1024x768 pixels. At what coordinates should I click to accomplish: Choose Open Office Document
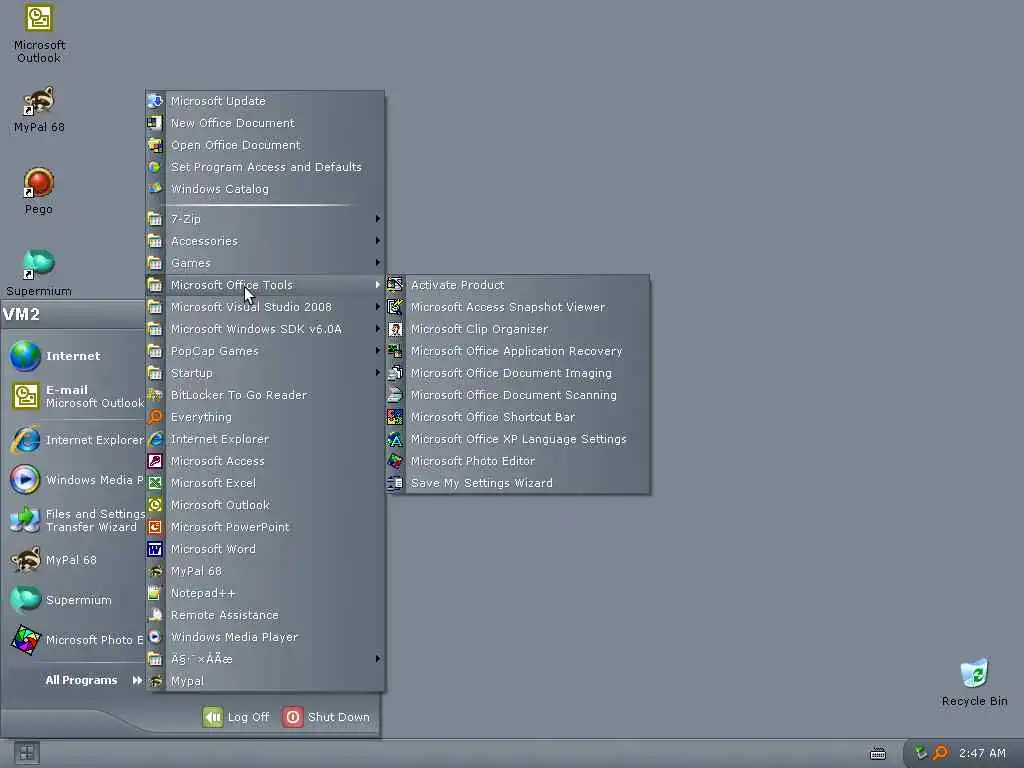[x=265, y=145]
